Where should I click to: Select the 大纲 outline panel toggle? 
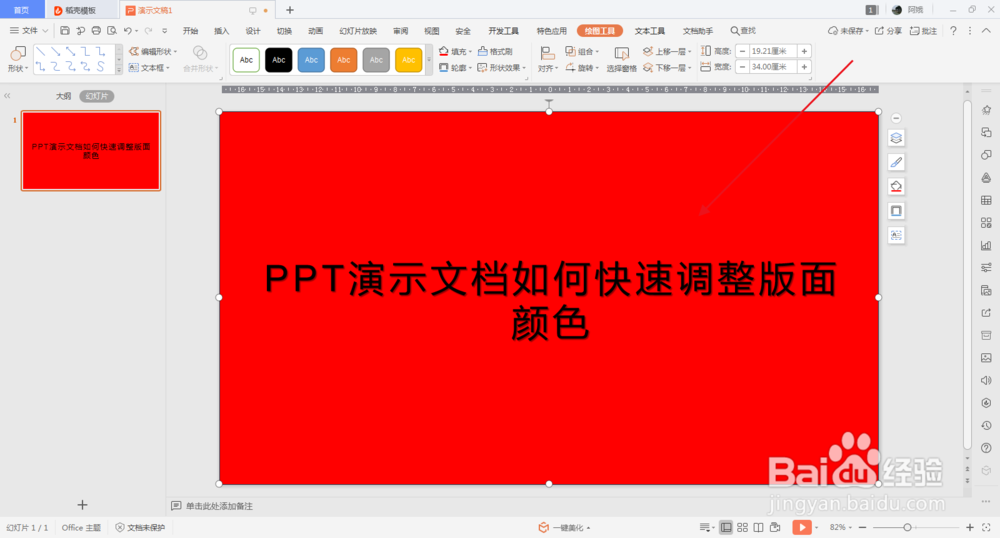pos(63,96)
